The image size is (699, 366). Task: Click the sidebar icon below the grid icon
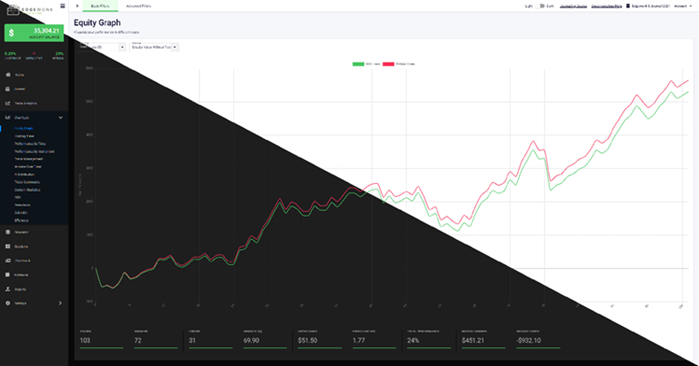coord(8,260)
